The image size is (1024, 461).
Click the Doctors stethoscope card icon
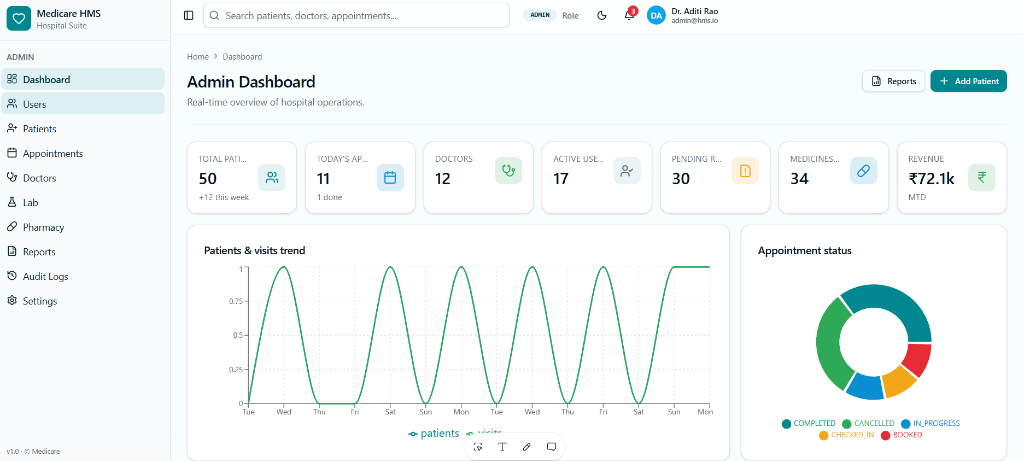pos(508,170)
